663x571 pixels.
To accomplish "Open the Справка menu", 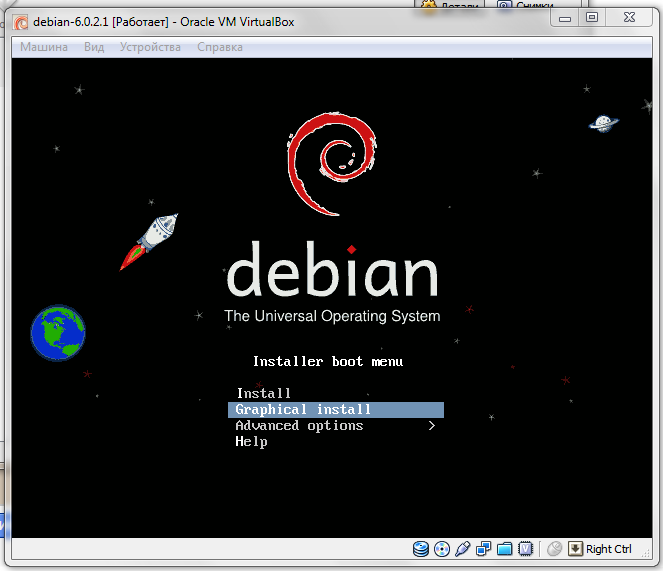I will click(220, 47).
